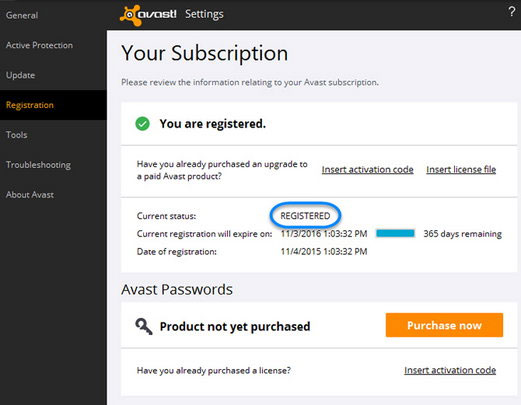Click the registration expiry date value
The height and width of the screenshot is (405, 521).
tap(324, 234)
